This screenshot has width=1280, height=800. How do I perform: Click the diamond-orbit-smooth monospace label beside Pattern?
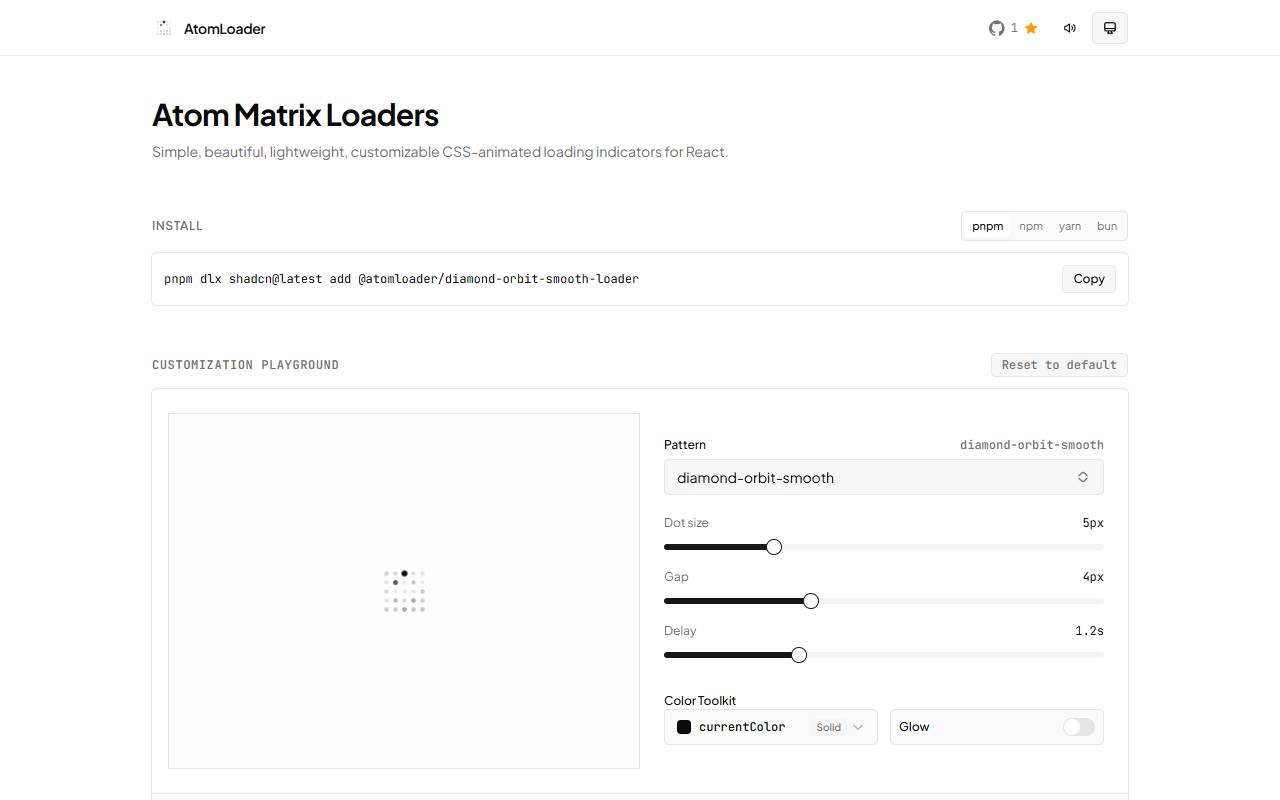pos(1032,445)
